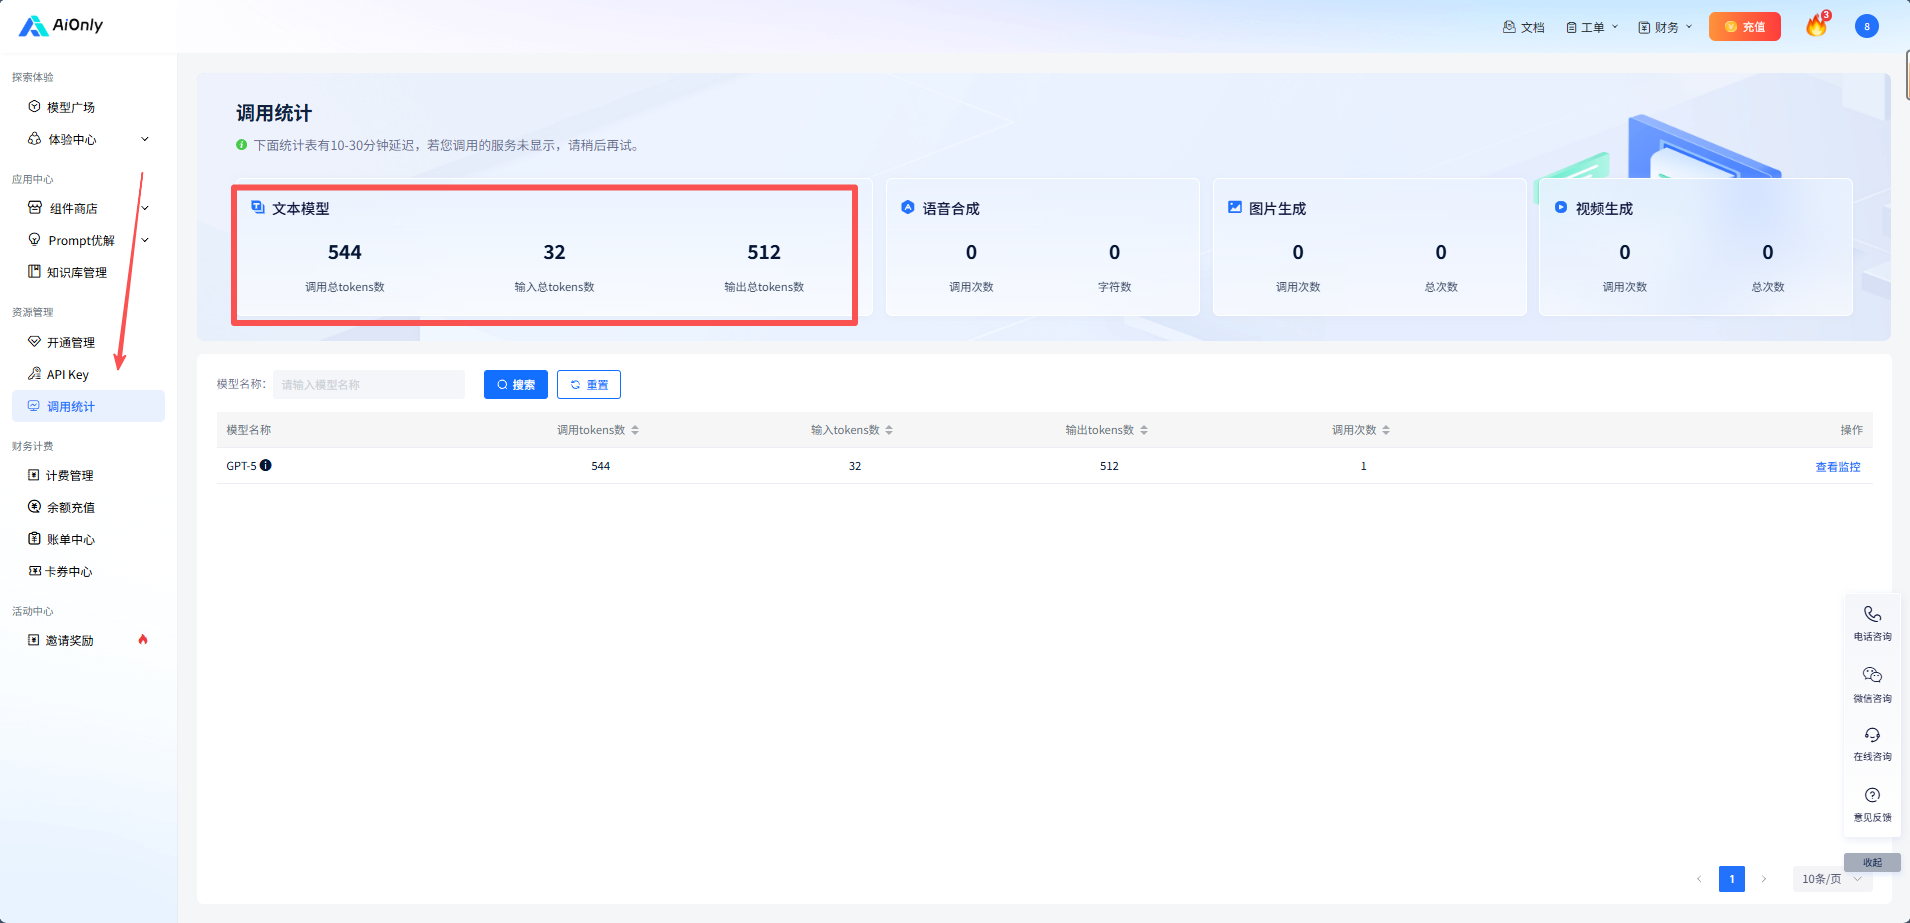Click the flame icon beside 邀请奖励
This screenshot has height=923, width=1910.
pos(143,639)
